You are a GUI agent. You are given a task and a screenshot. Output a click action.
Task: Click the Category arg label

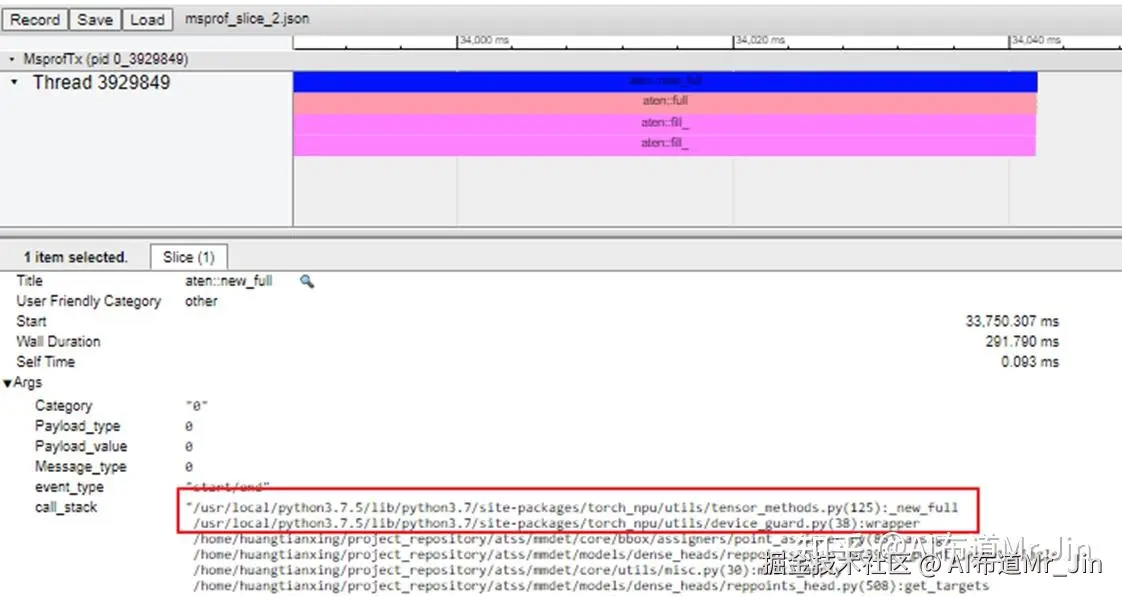(63, 406)
